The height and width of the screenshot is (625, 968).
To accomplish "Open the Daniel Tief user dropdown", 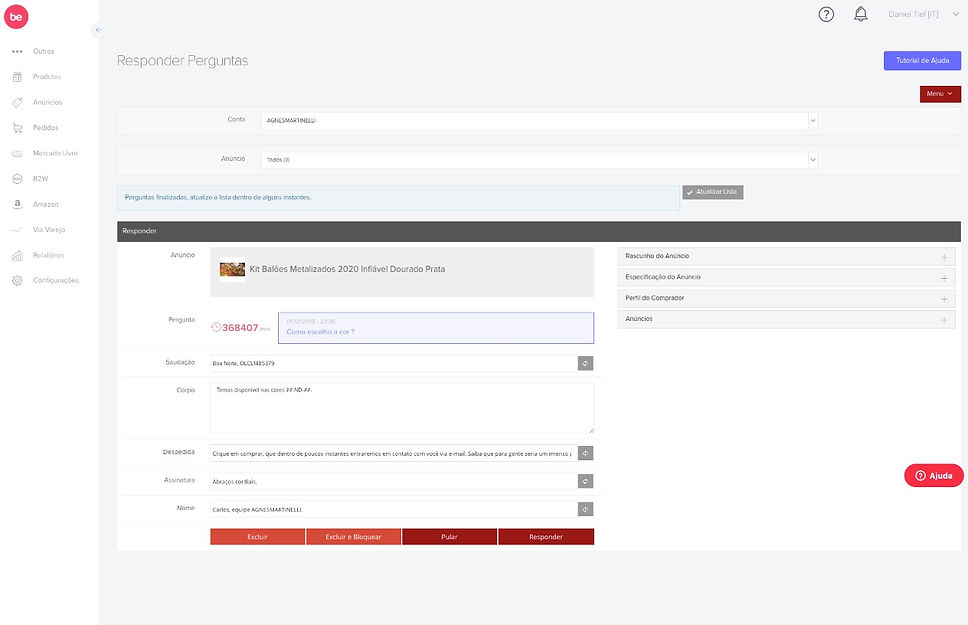I will point(924,14).
